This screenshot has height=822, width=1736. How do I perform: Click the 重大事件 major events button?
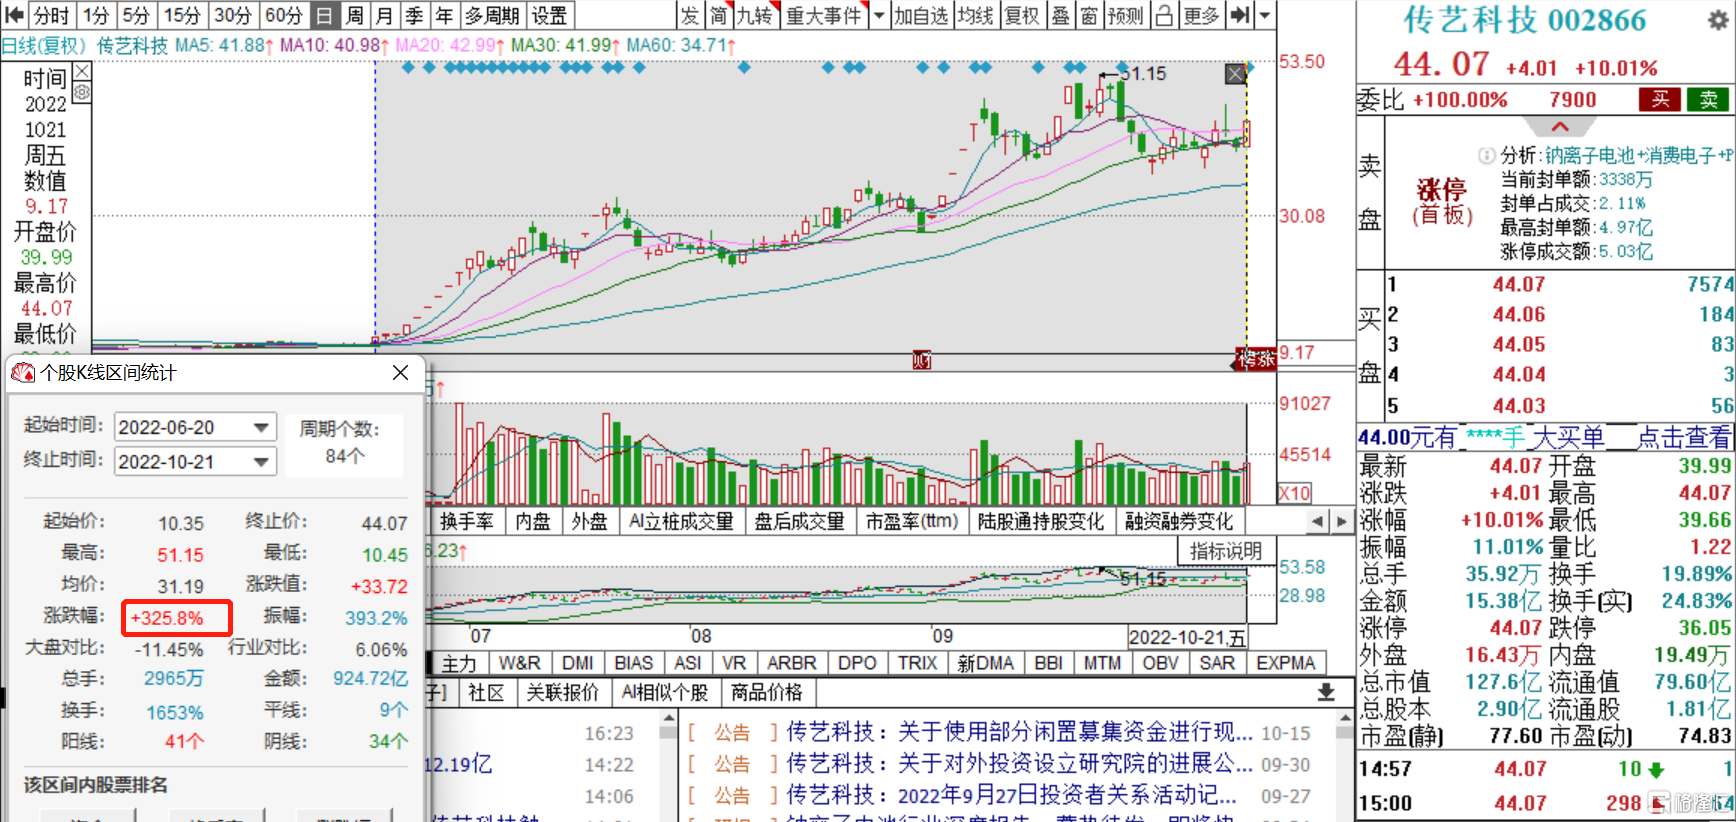click(823, 15)
